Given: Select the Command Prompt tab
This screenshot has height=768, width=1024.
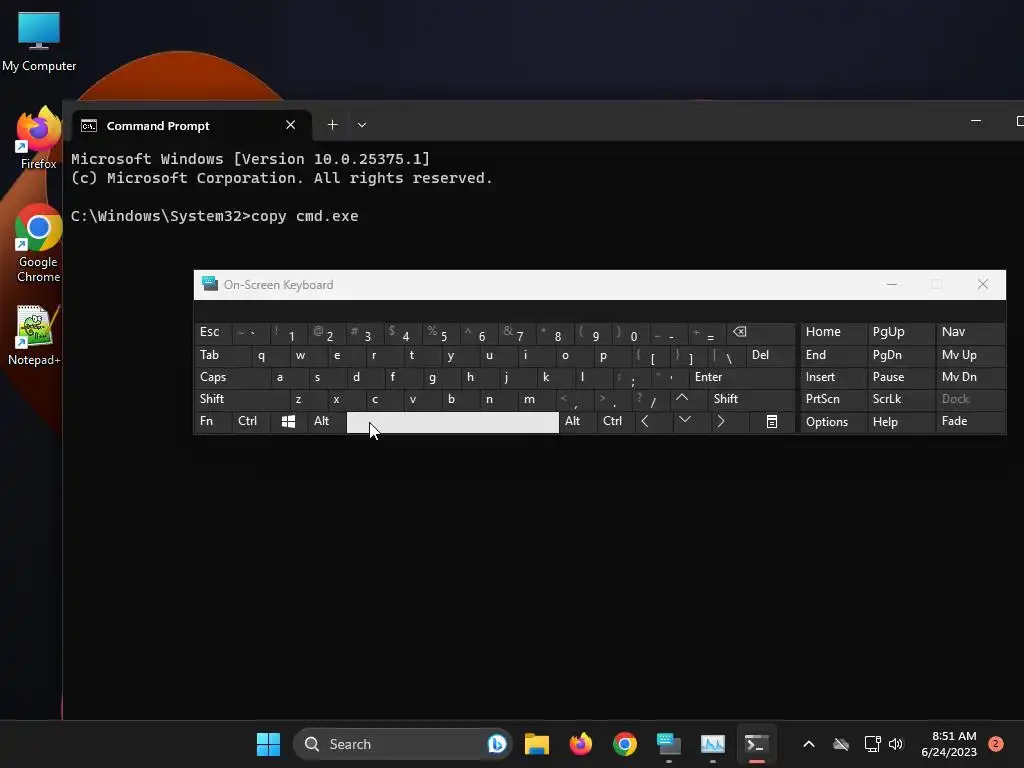Looking at the screenshot, I should pos(191,125).
